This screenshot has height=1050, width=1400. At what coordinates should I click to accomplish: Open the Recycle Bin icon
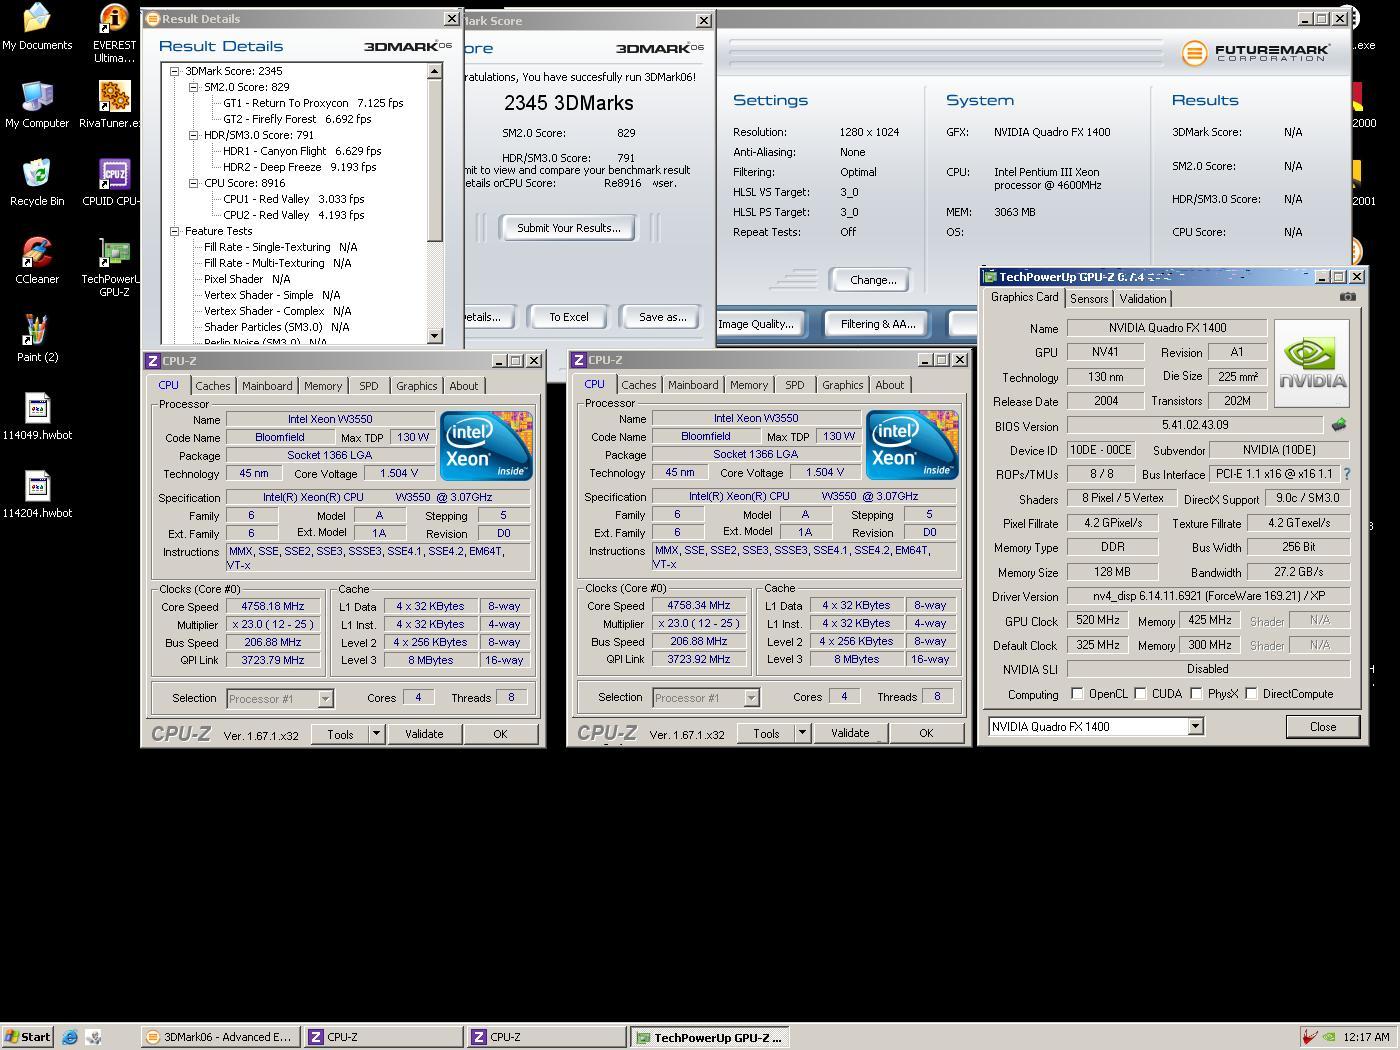click(x=37, y=183)
